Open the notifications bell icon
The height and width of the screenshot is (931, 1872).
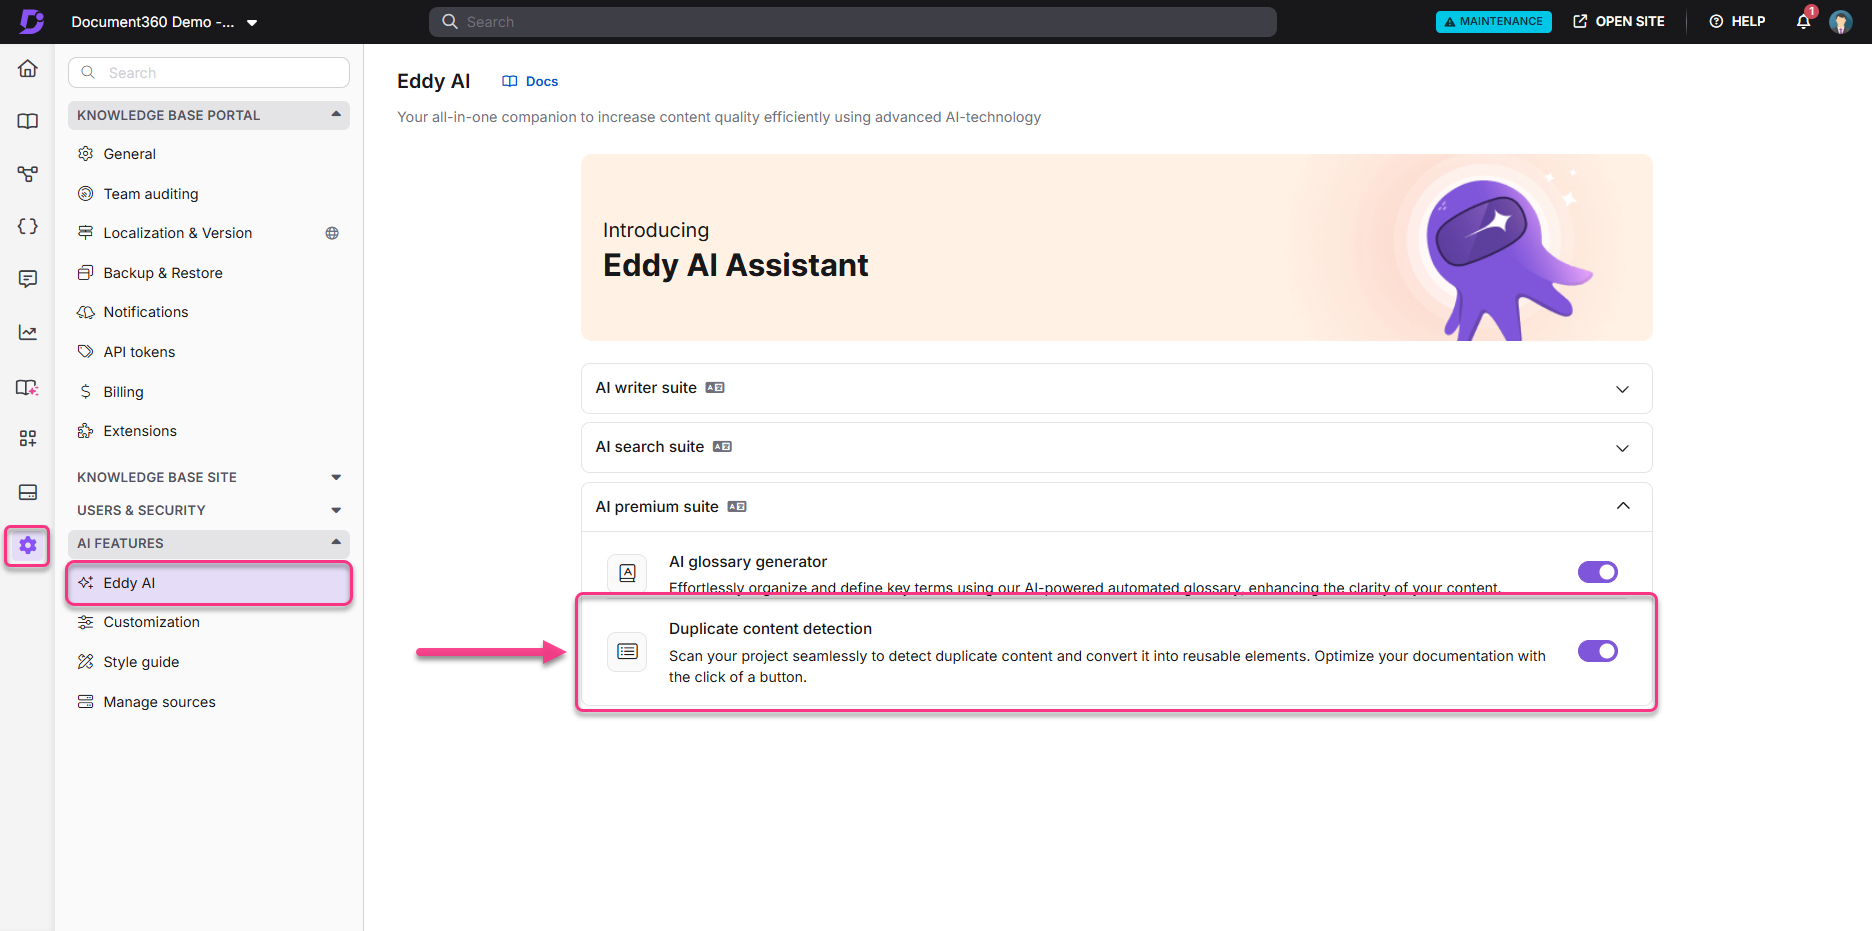coord(1804,21)
